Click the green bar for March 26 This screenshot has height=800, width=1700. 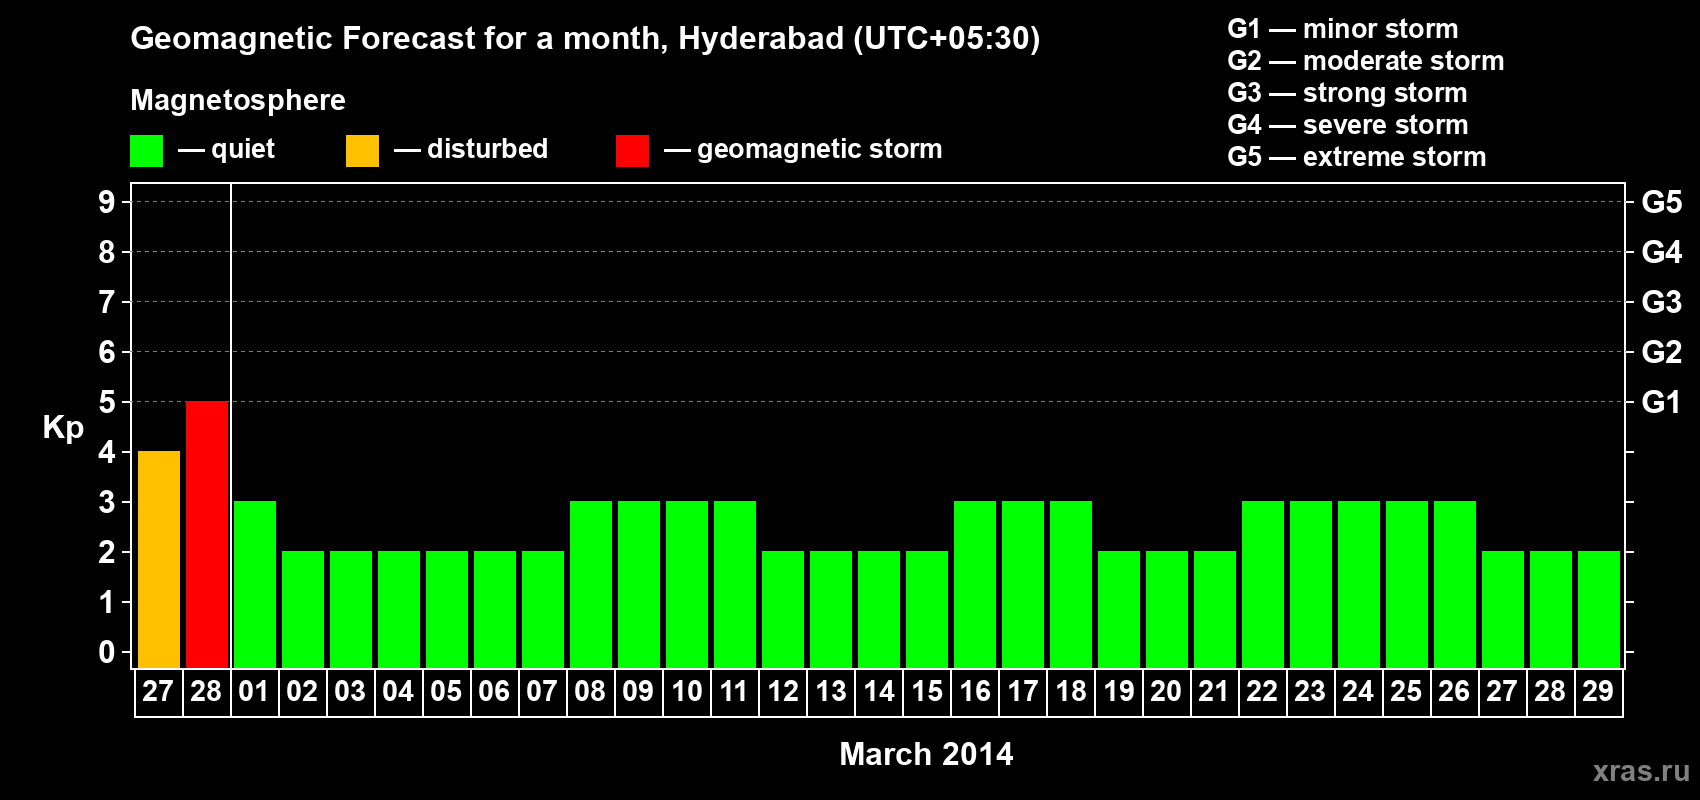(1455, 585)
